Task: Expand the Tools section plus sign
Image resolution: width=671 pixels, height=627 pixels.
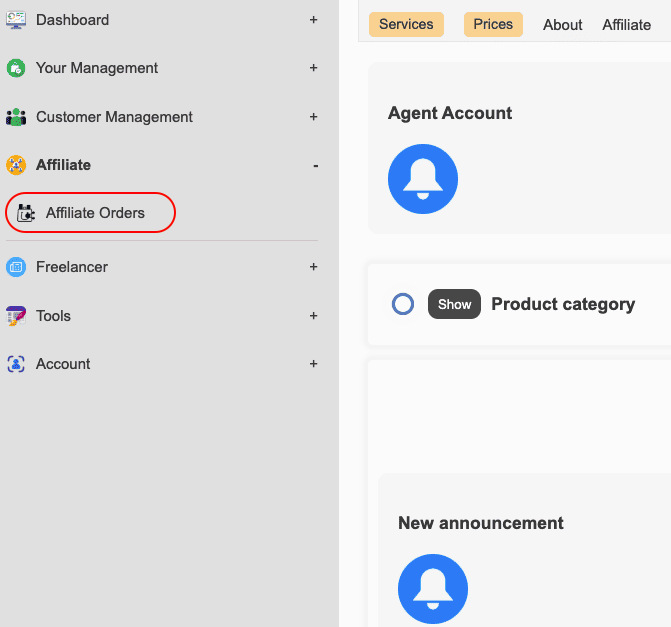Action: [x=314, y=315]
